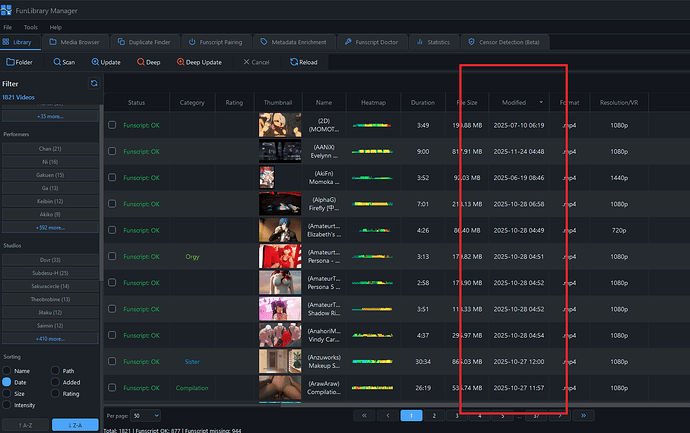Filter by studio Subdesu-H (25)

(50, 273)
